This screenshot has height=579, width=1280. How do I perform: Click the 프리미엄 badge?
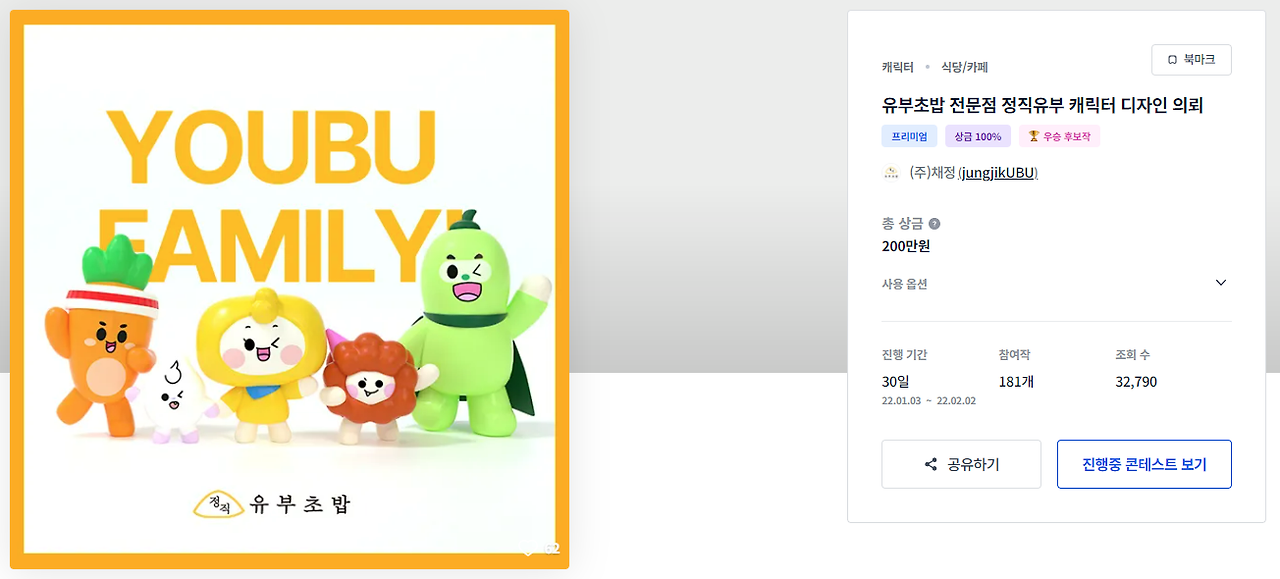coord(909,136)
